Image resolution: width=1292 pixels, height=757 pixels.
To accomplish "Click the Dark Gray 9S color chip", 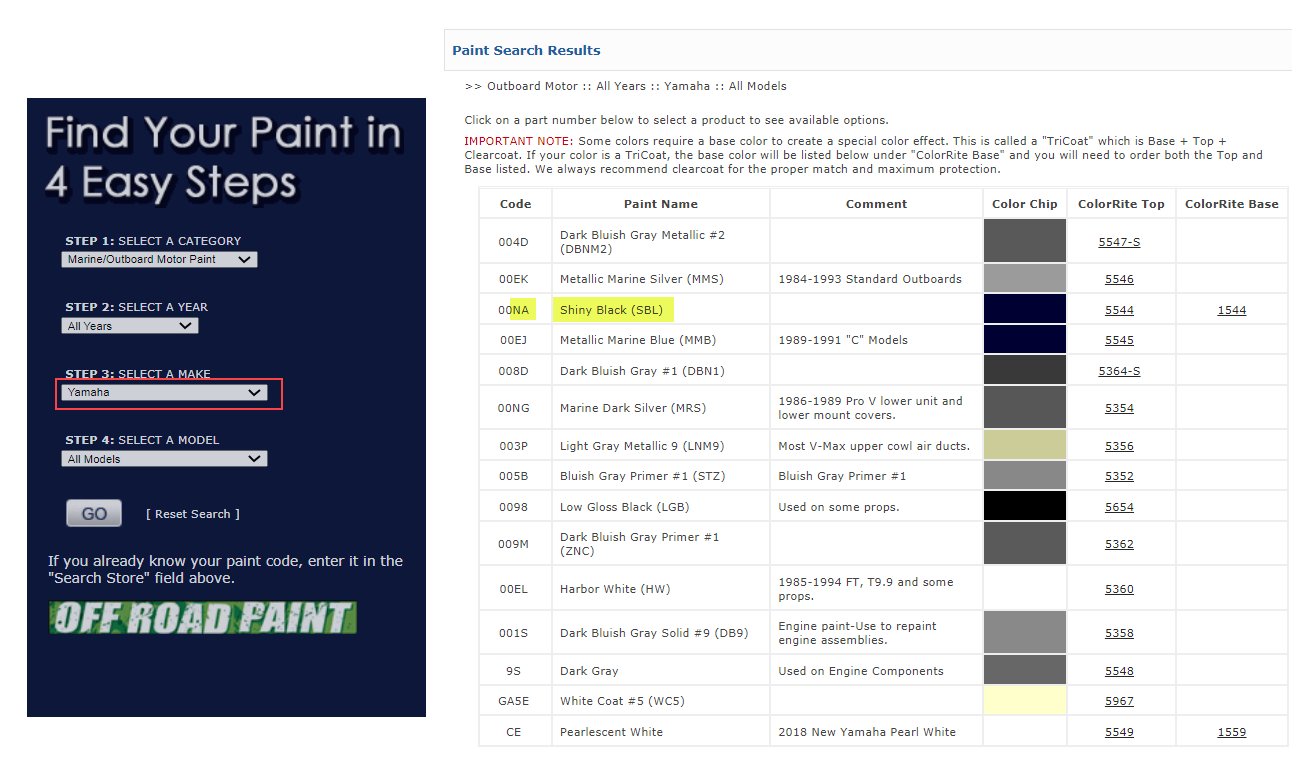I will [x=1024, y=670].
